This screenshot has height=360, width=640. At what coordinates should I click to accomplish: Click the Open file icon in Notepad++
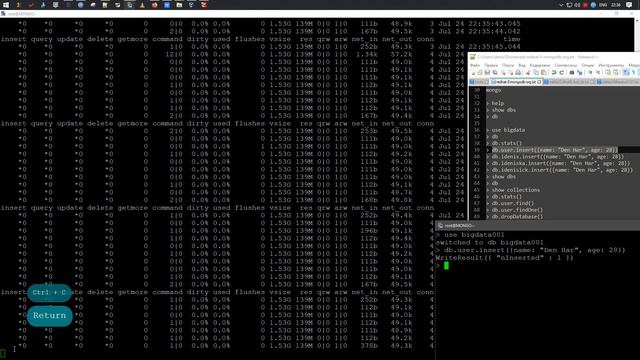pyautogui.click(x=480, y=73)
